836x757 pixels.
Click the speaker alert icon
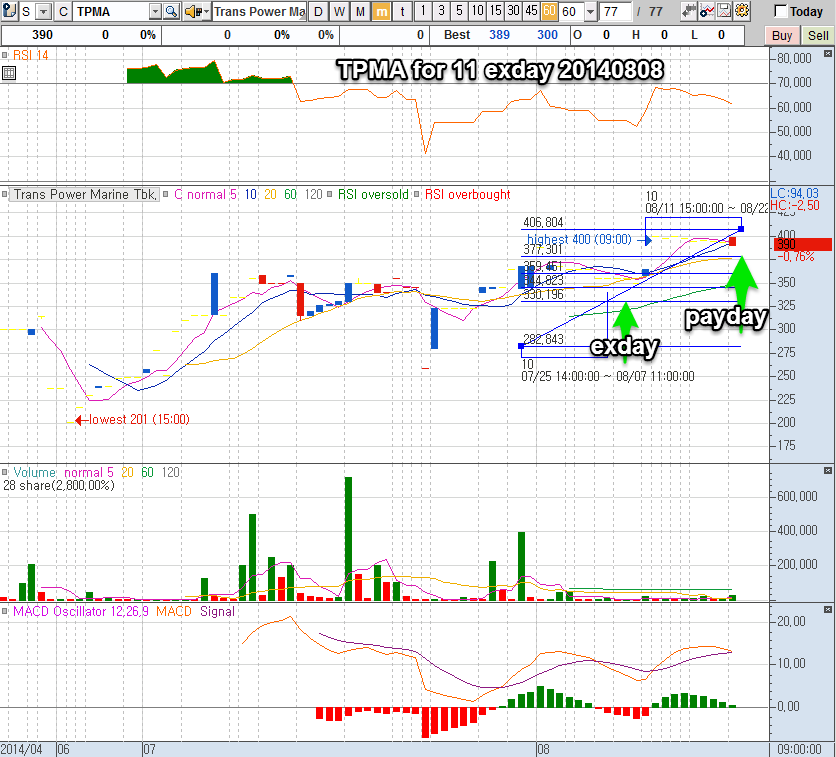192,11
